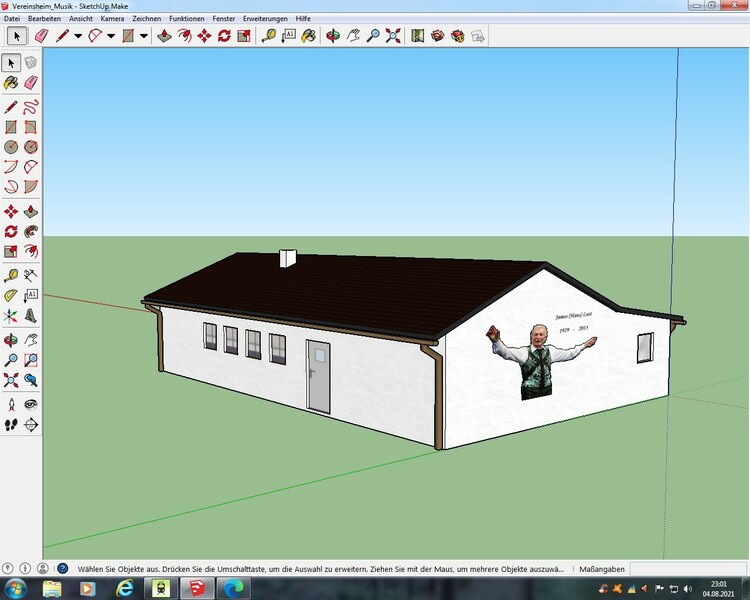Select the Eraser tool in top toolbar
Viewport: 750px width, 600px height.
tap(42, 36)
